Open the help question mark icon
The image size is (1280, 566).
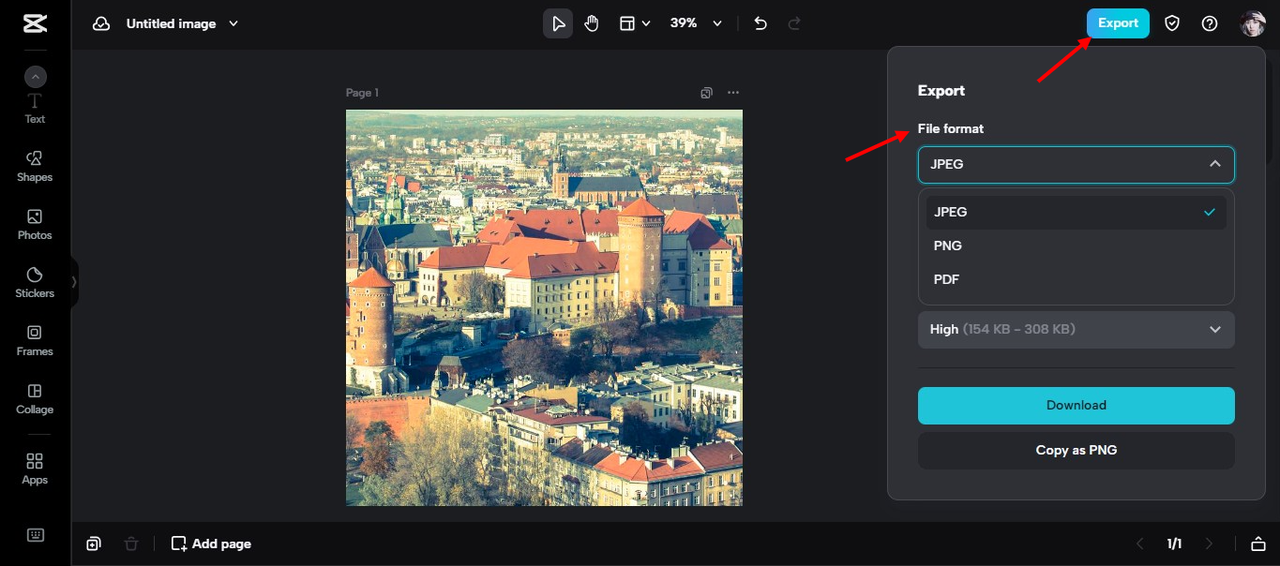coord(1210,24)
